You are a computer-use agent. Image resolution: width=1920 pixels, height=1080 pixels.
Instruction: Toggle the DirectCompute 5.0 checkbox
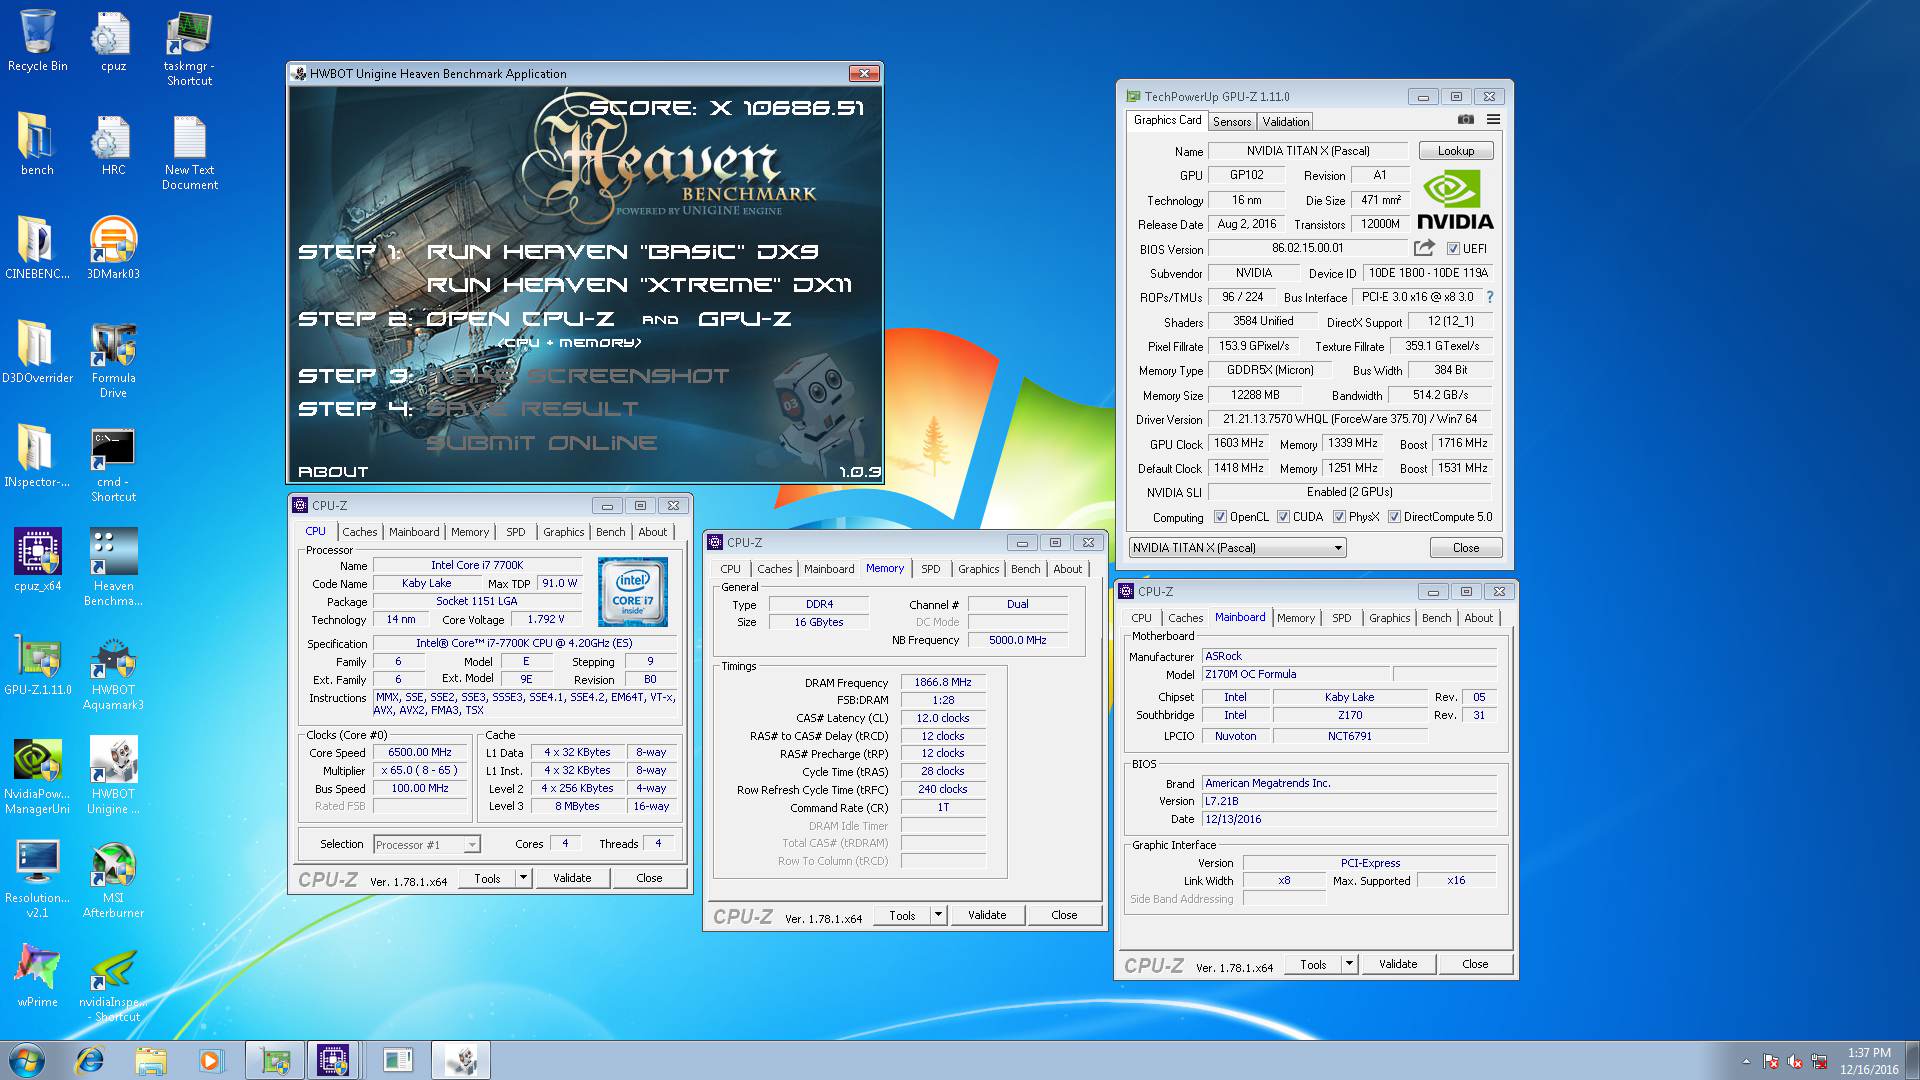click(1394, 517)
